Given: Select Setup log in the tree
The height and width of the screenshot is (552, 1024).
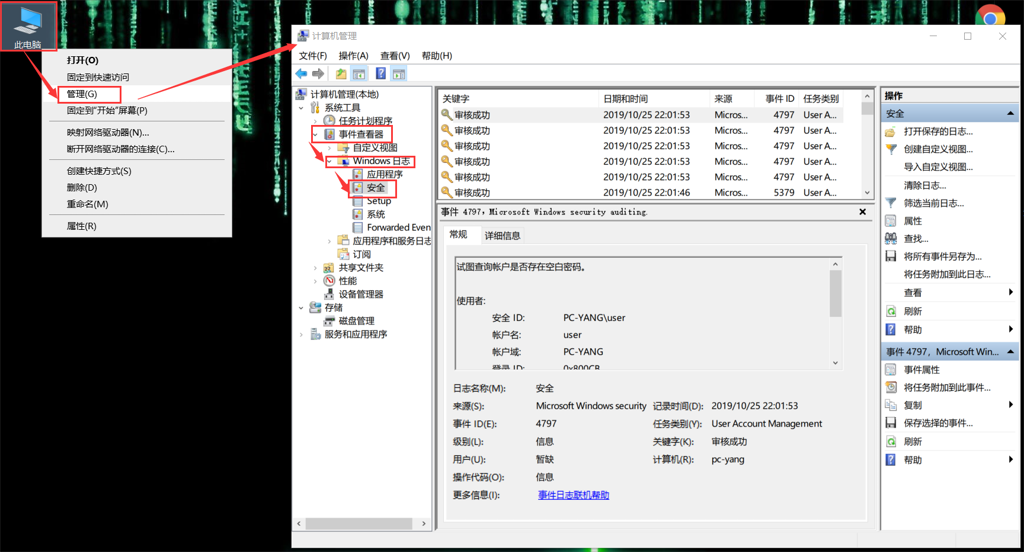Looking at the screenshot, I should click(x=378, y=201).
